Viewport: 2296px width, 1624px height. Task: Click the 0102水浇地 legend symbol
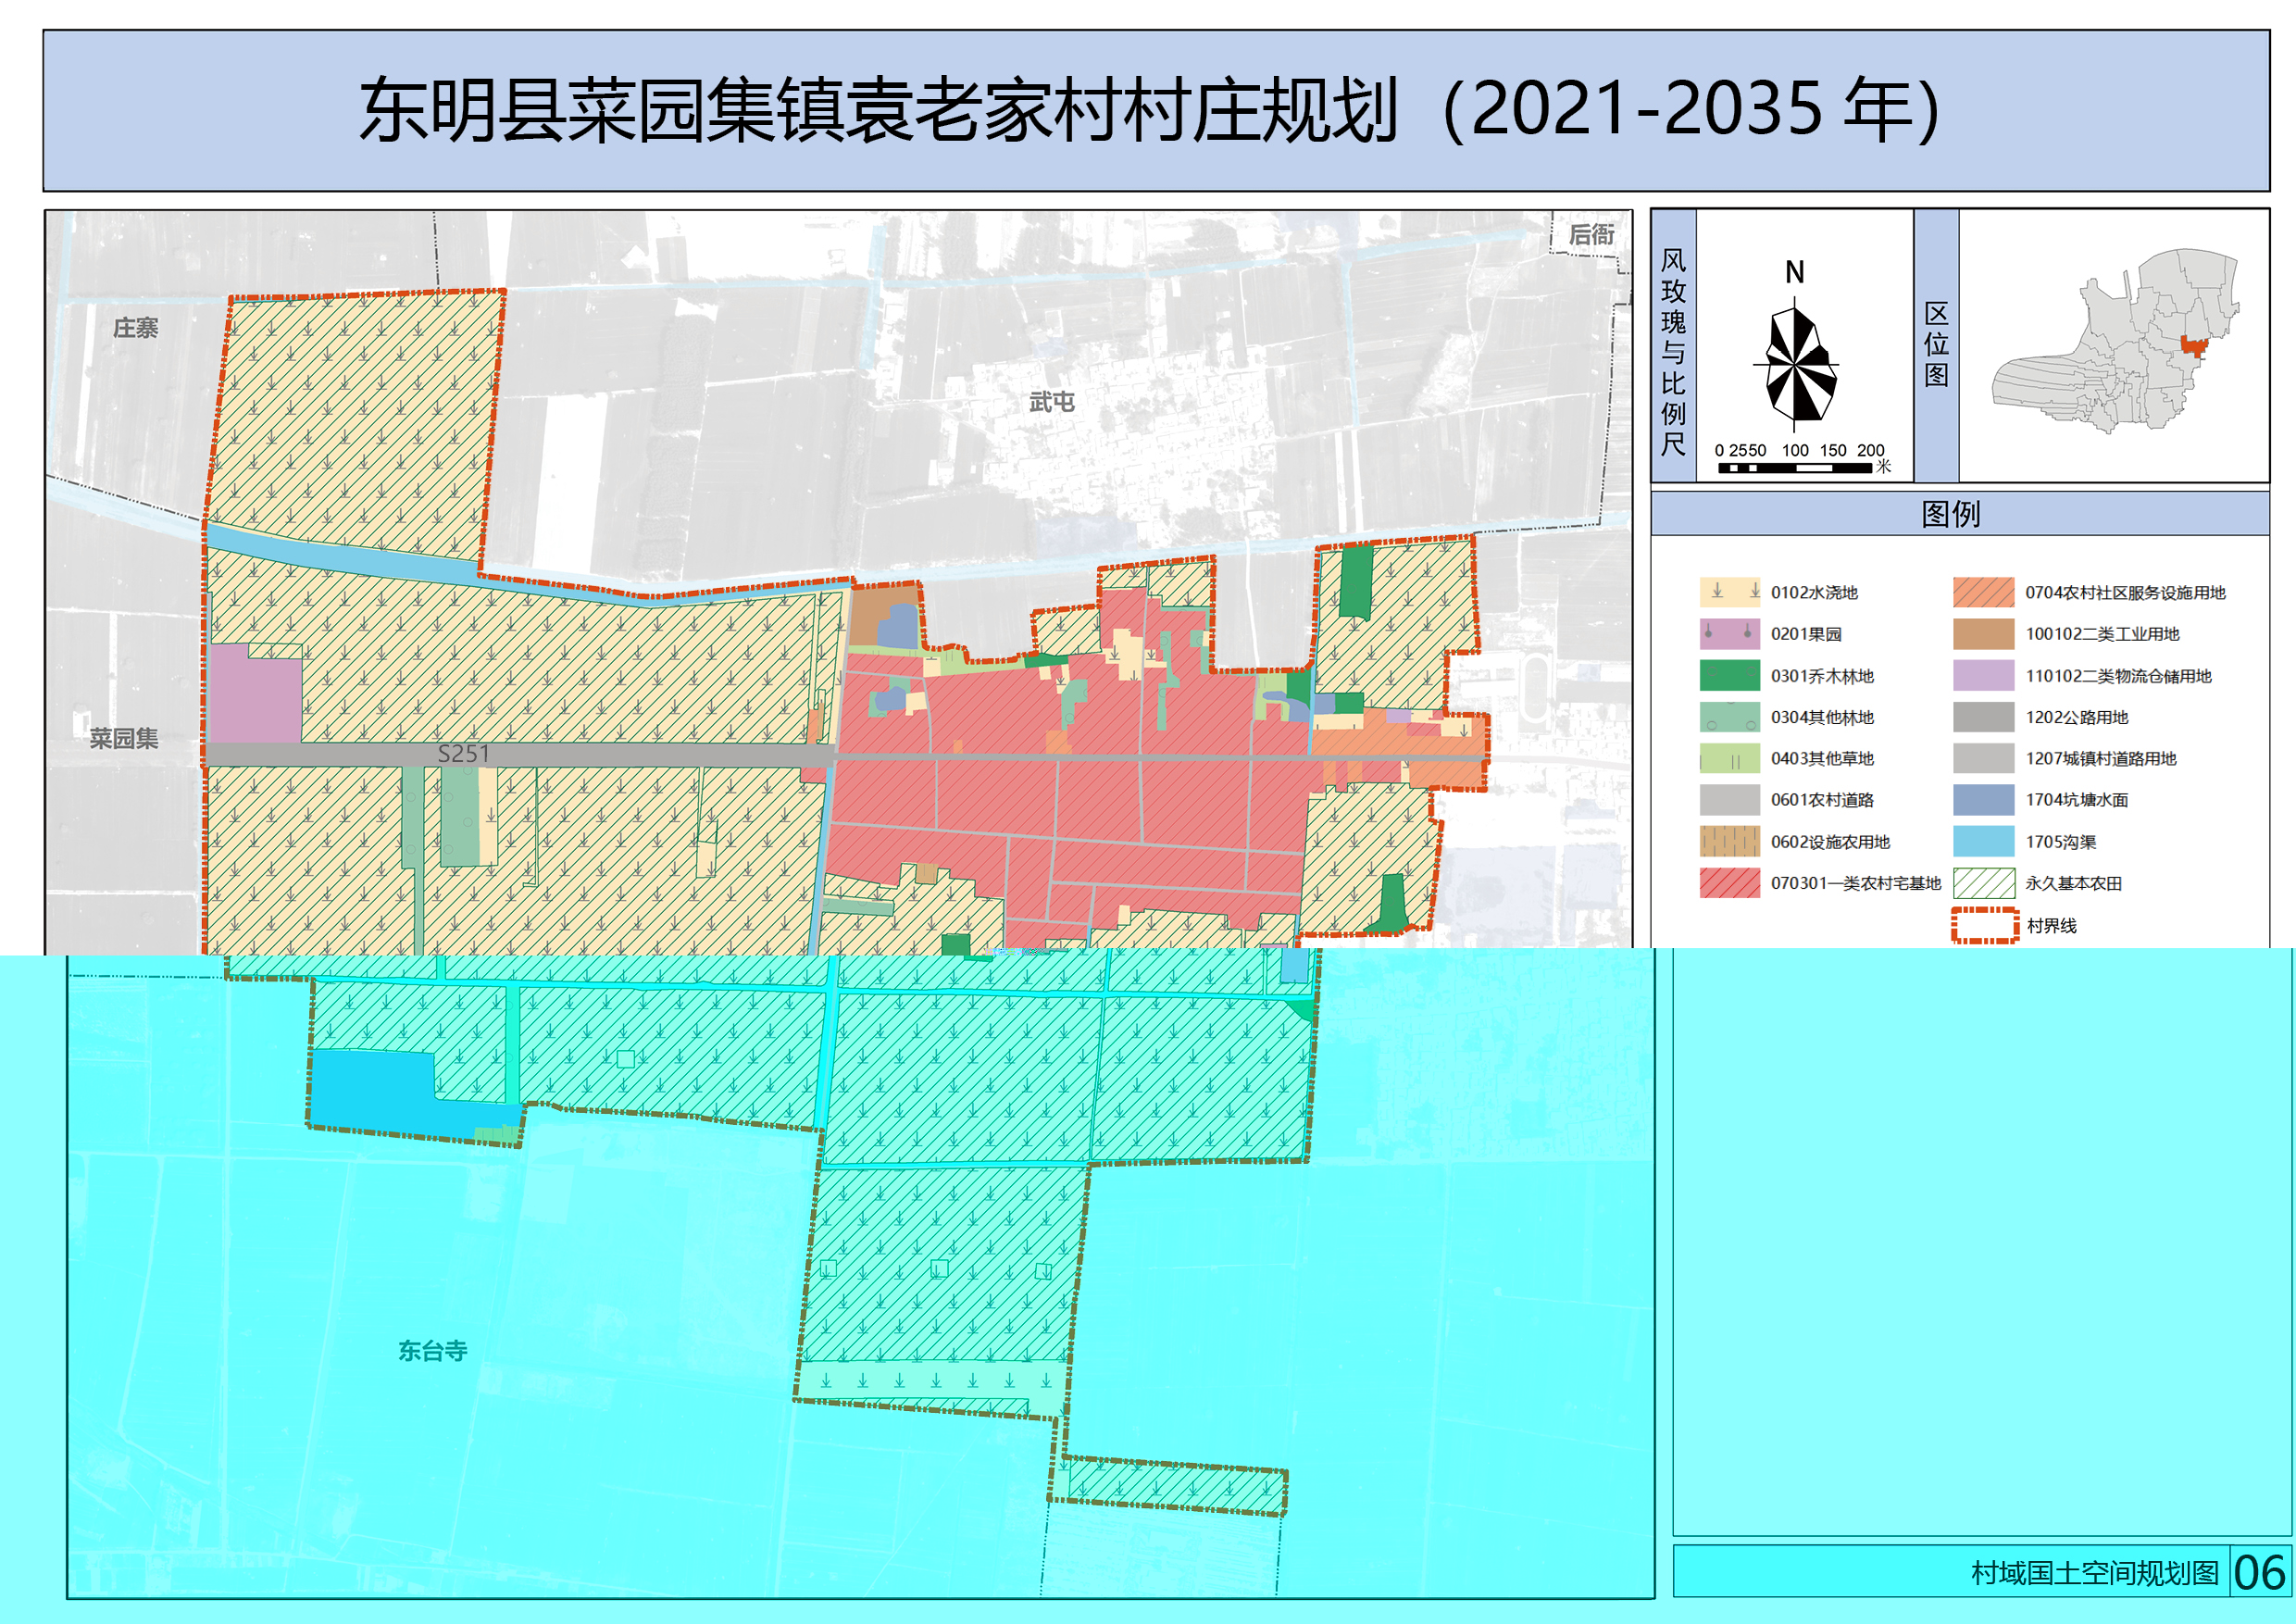(1729, 592)
